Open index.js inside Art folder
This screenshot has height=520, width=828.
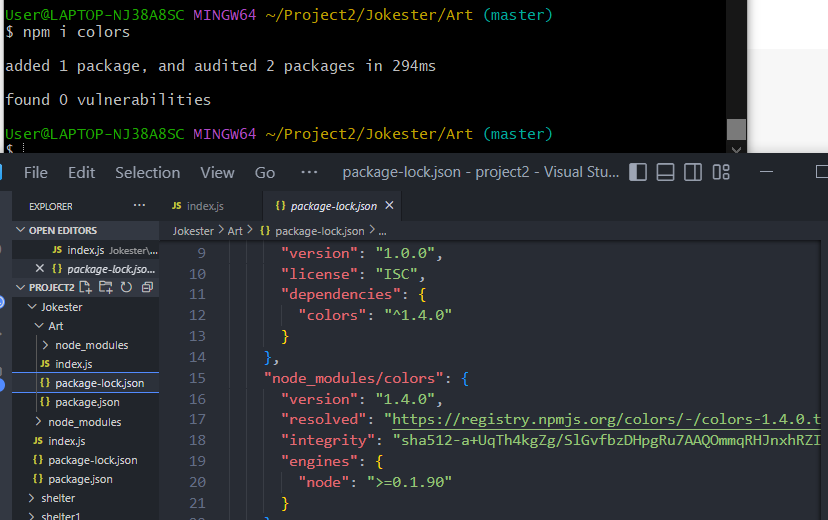86,364
